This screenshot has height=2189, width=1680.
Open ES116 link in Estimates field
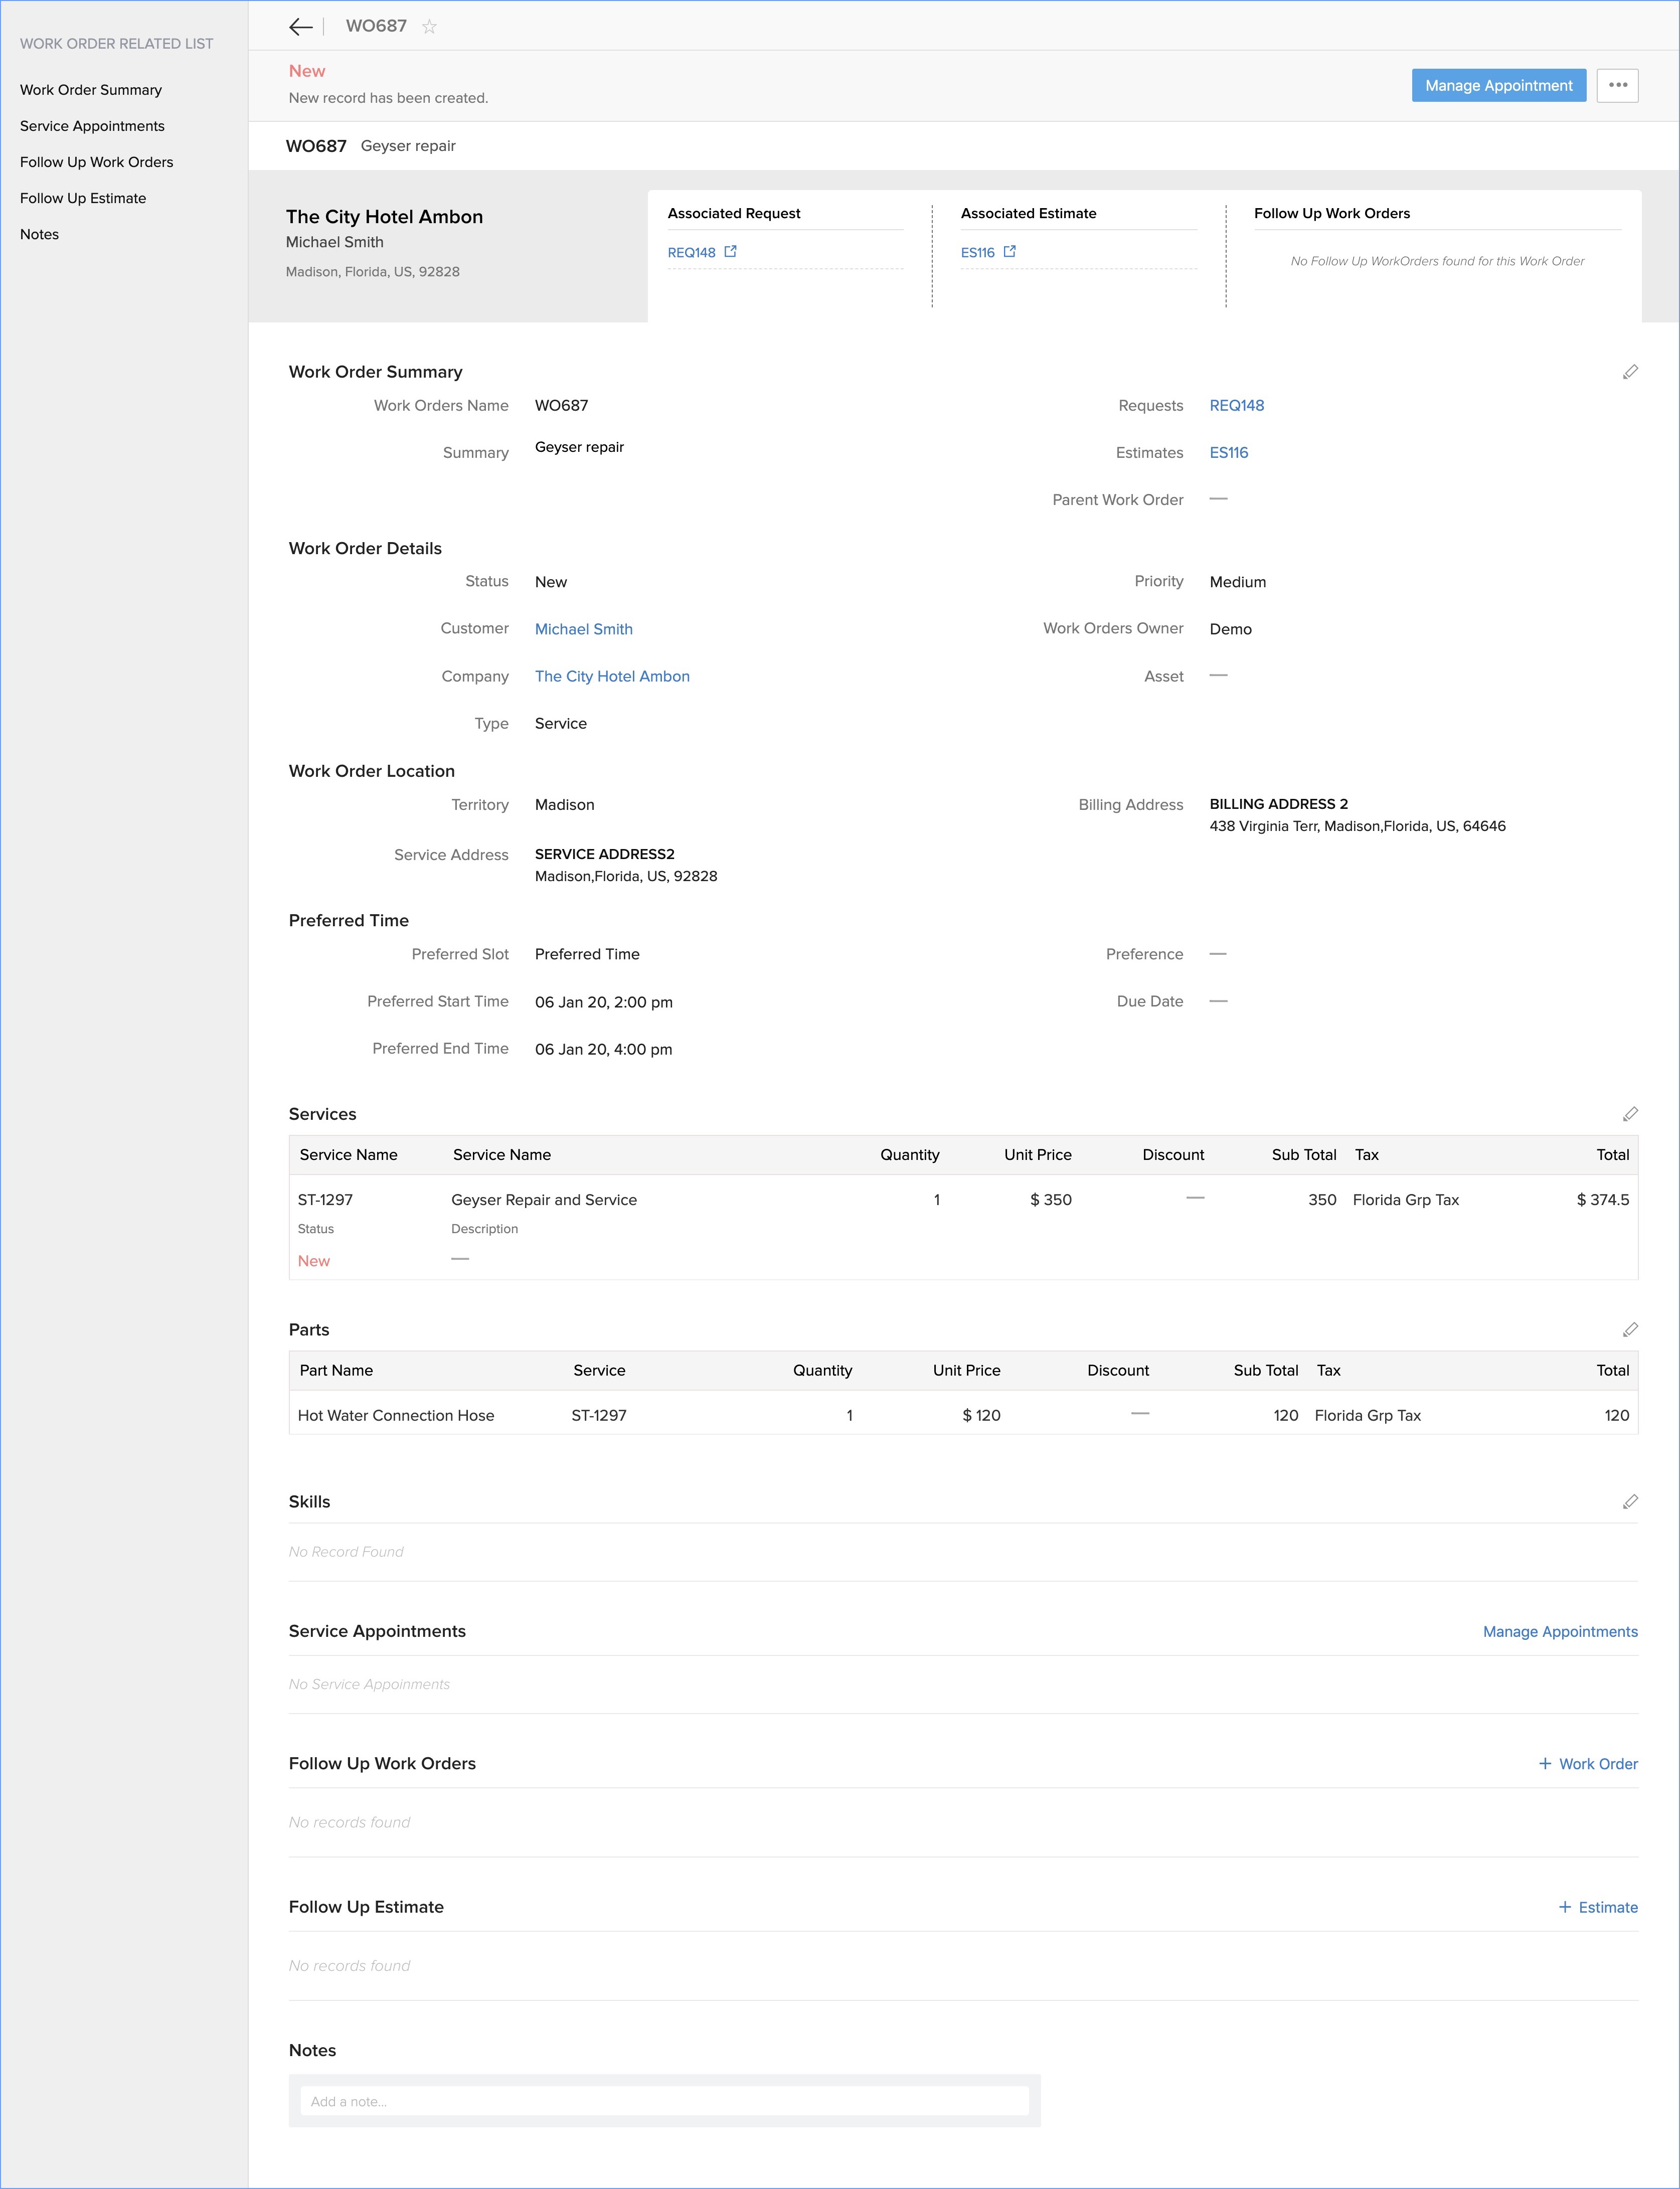click(x=1228, y=453)
